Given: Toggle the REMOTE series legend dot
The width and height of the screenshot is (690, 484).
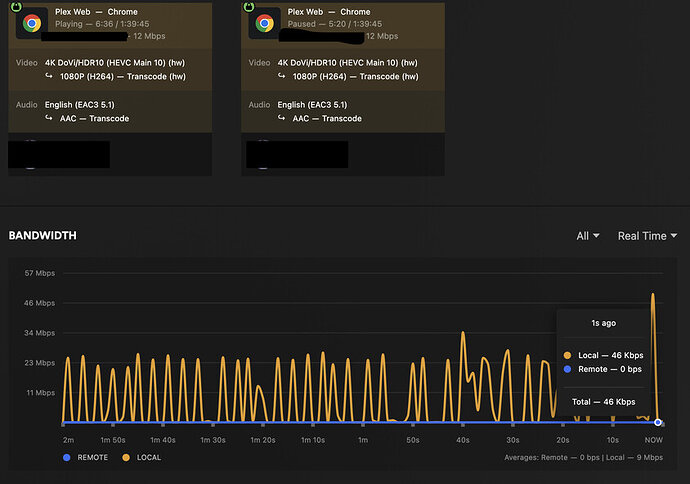Looking at the screenshot, I should (x=66, y=458).
